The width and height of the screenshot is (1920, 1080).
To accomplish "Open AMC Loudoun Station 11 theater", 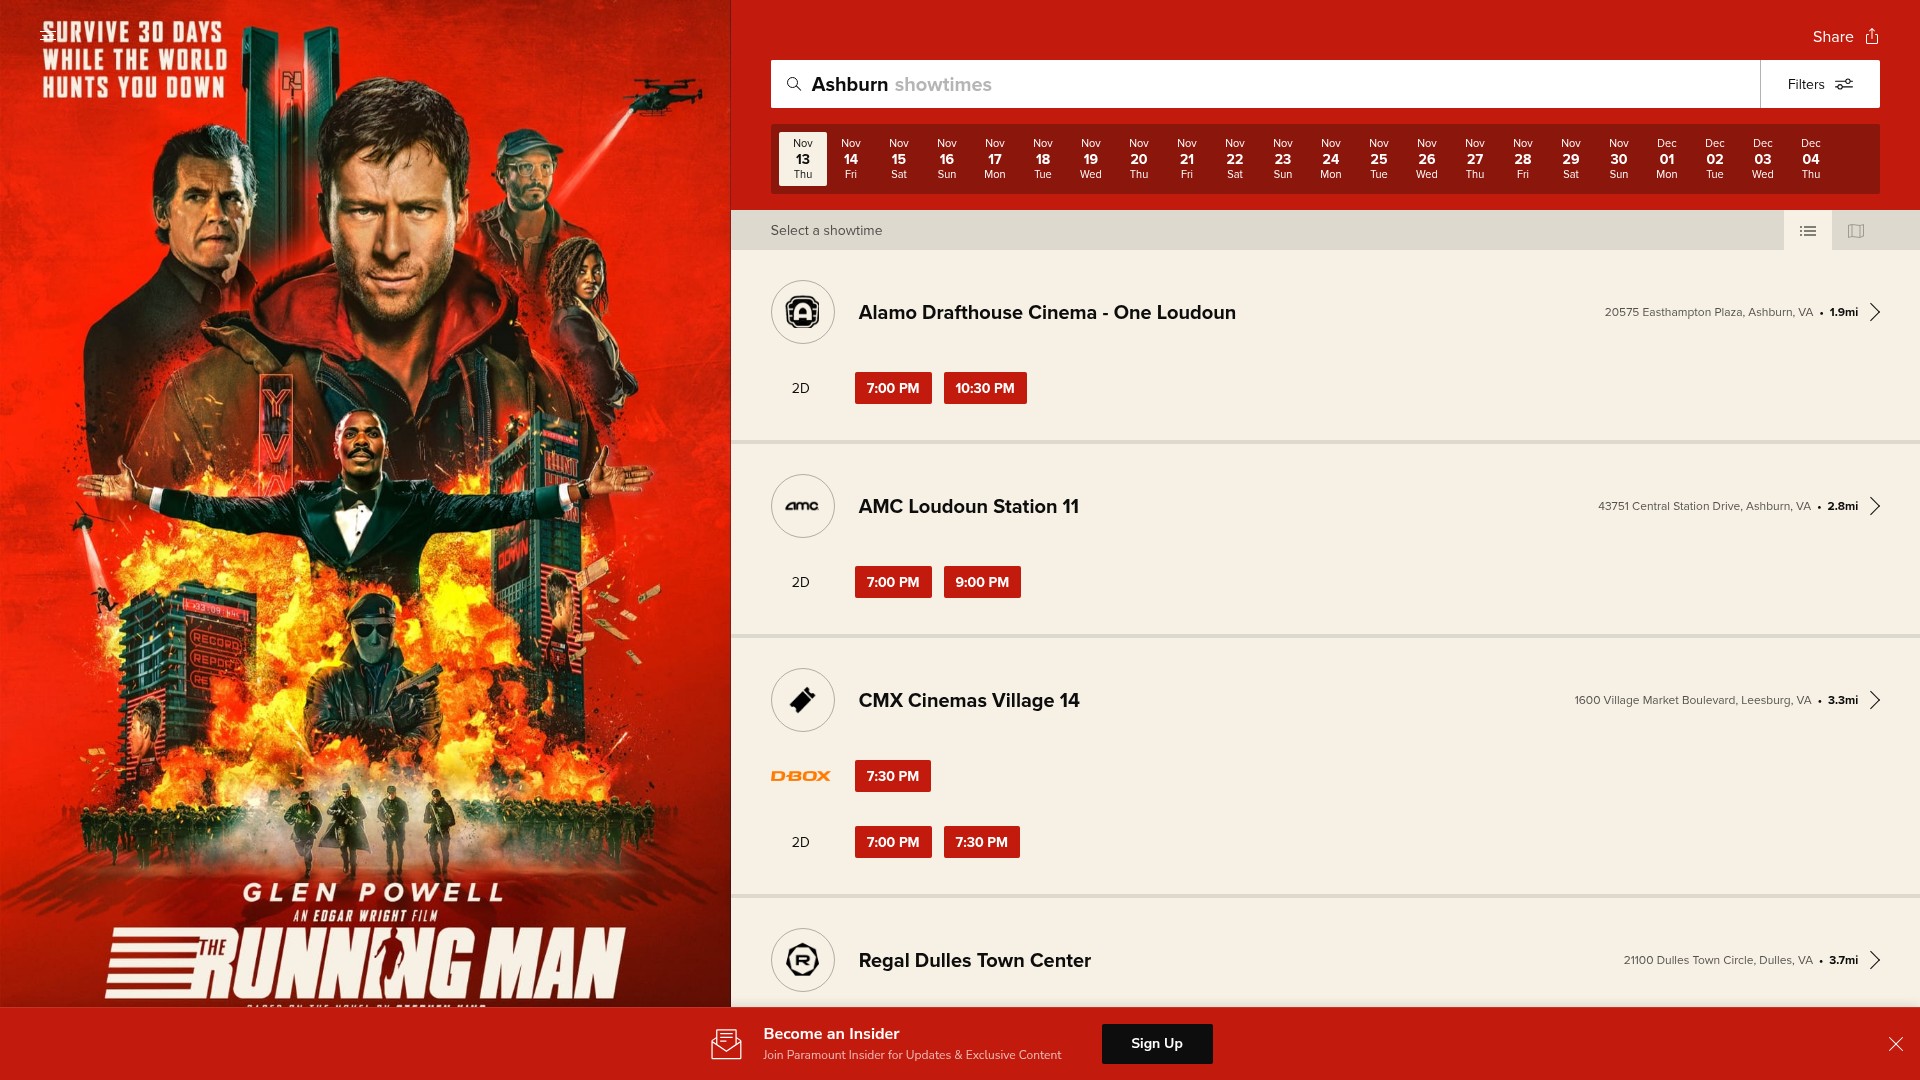I will [968, 506].
